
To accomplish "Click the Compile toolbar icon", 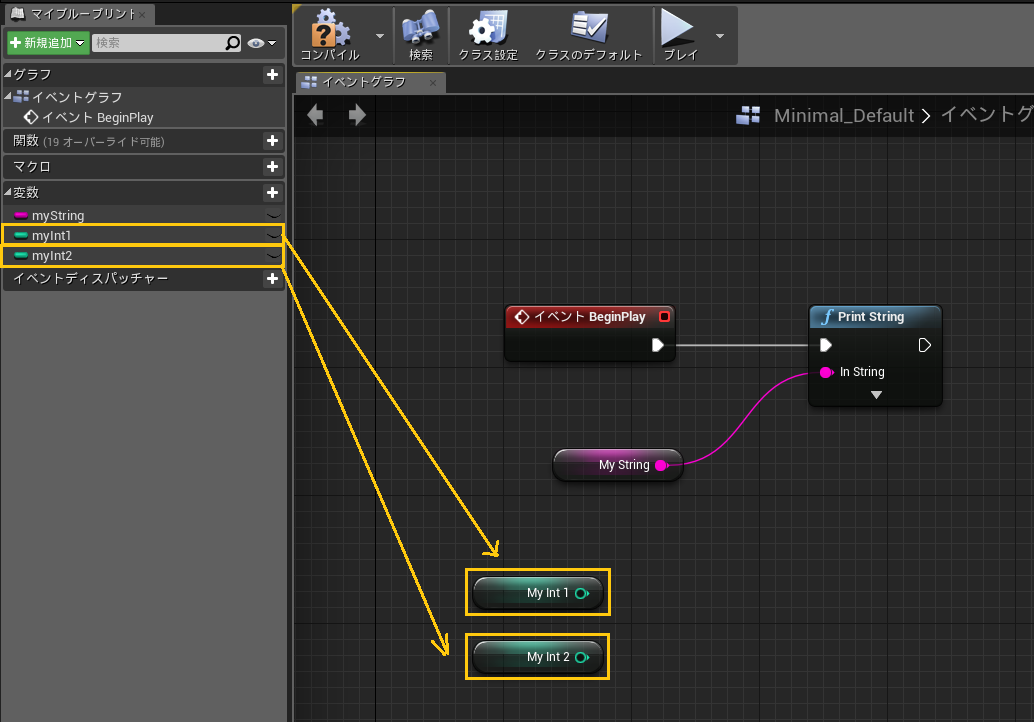I will coord(330,35).
